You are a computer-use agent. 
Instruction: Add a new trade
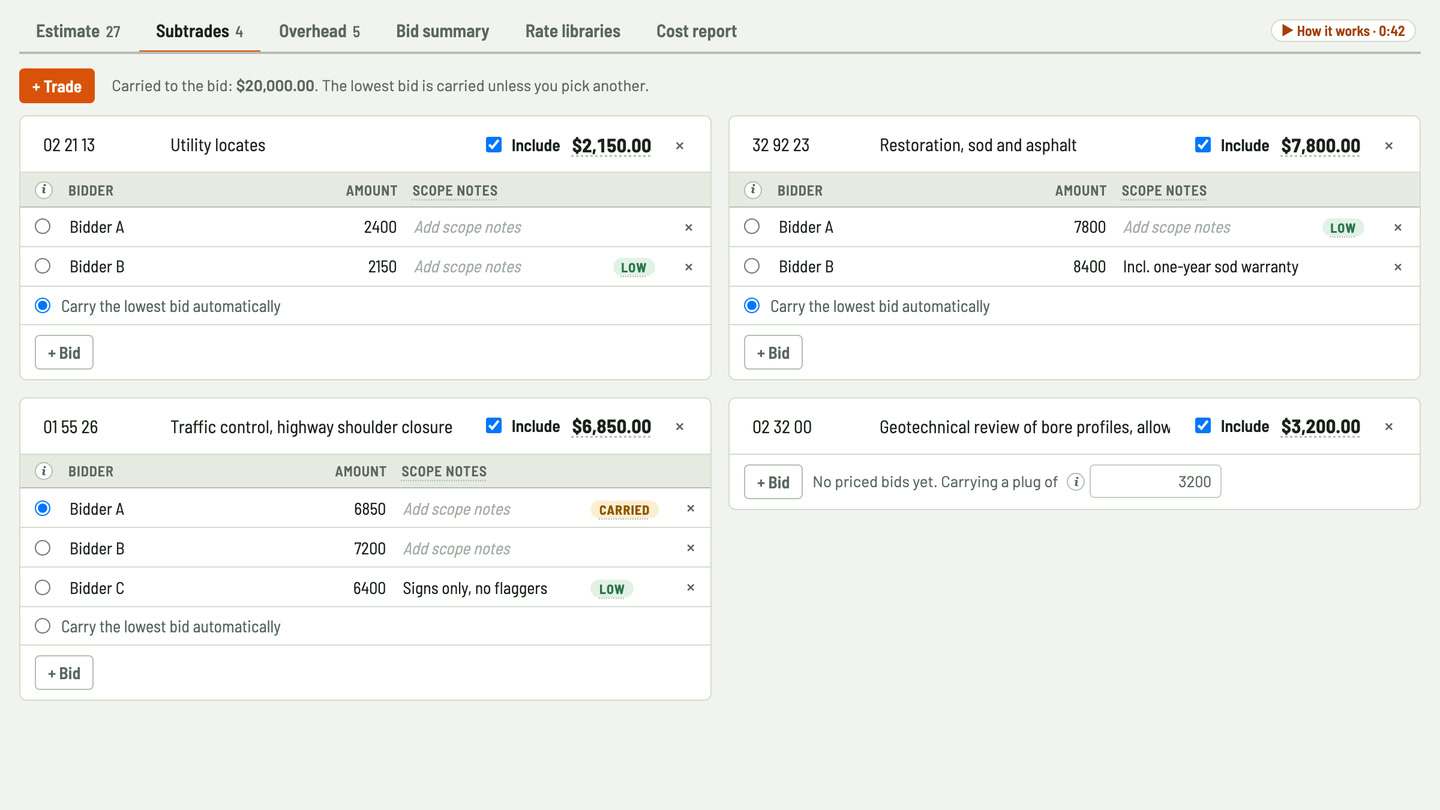pos(57,86)
